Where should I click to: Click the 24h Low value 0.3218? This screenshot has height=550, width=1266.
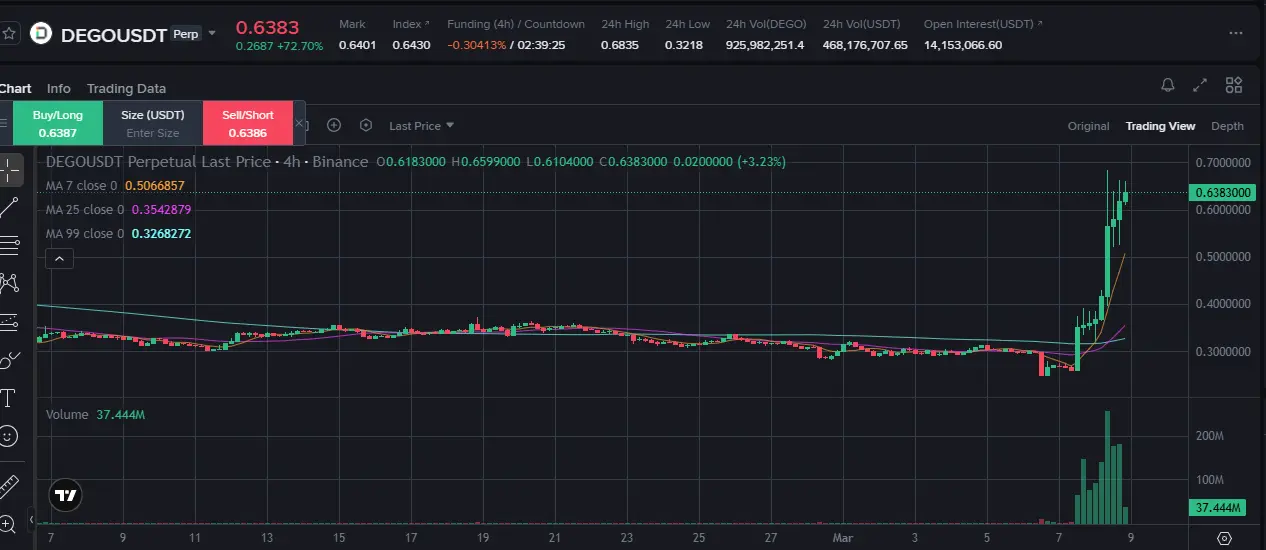pos(685,45)
